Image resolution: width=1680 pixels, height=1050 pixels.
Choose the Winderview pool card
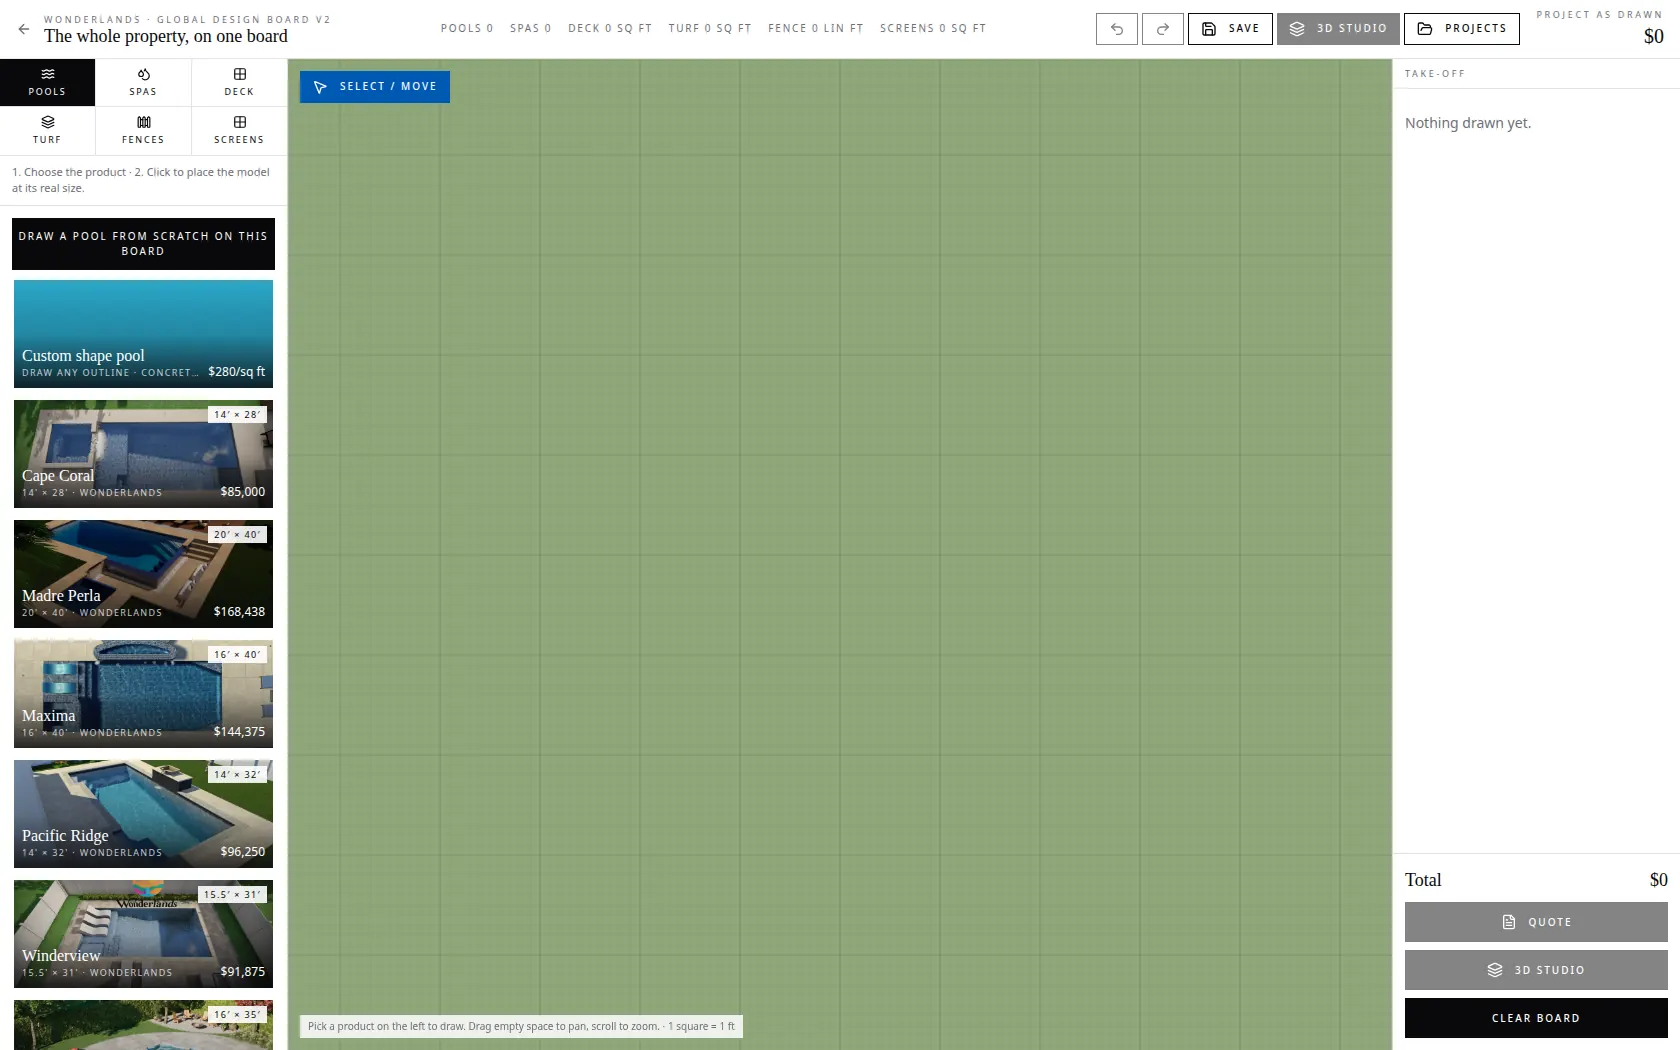[x=143, y=934]
